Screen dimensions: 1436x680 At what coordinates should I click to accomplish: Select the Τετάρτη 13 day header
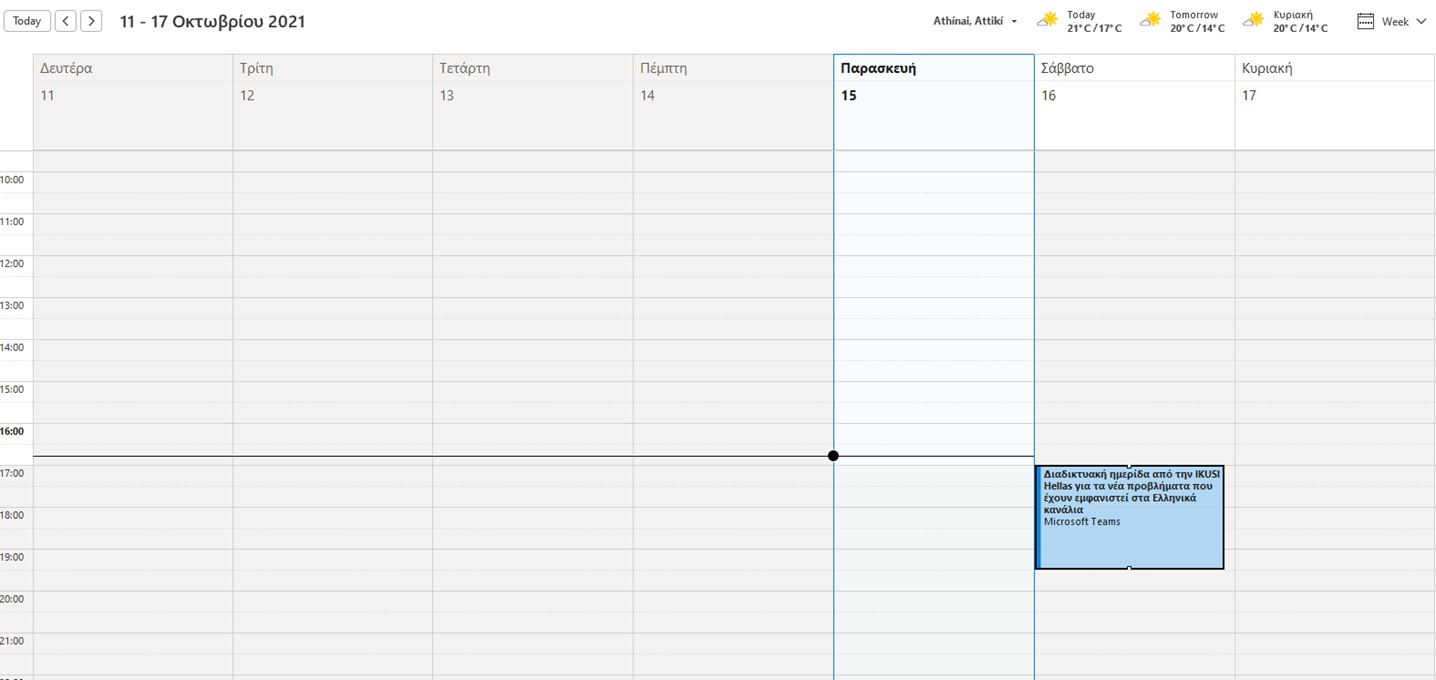532,82
